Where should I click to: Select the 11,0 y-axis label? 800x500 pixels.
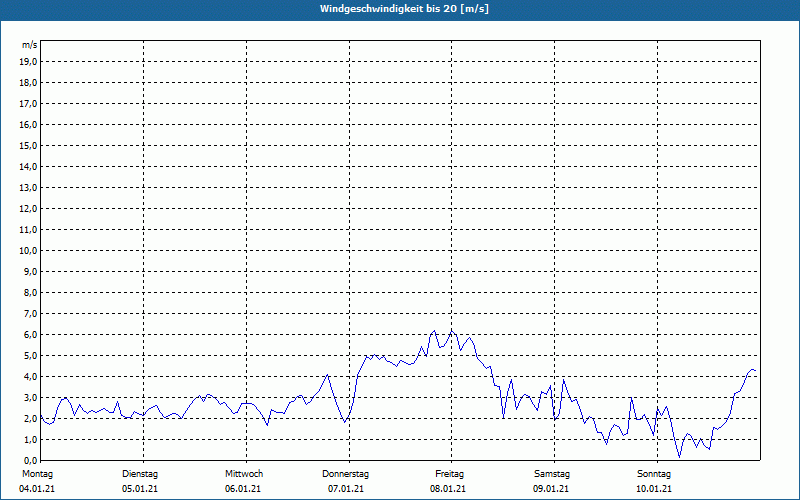coord(28,230)
